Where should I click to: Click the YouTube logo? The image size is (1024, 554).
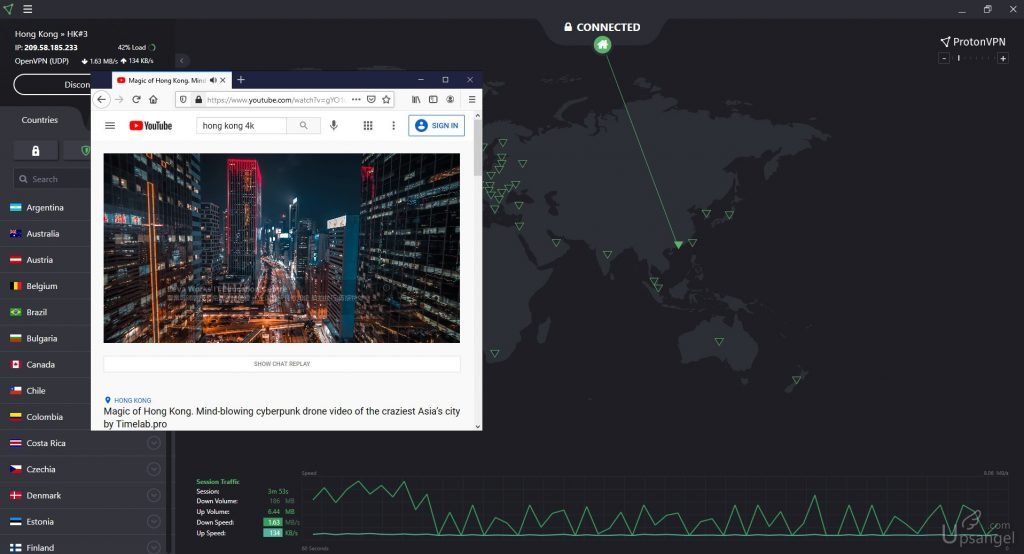click(150, 125)
